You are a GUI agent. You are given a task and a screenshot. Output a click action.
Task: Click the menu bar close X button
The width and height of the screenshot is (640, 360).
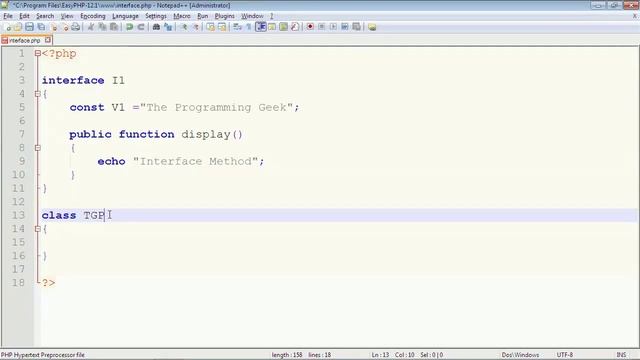pos(635,16)
